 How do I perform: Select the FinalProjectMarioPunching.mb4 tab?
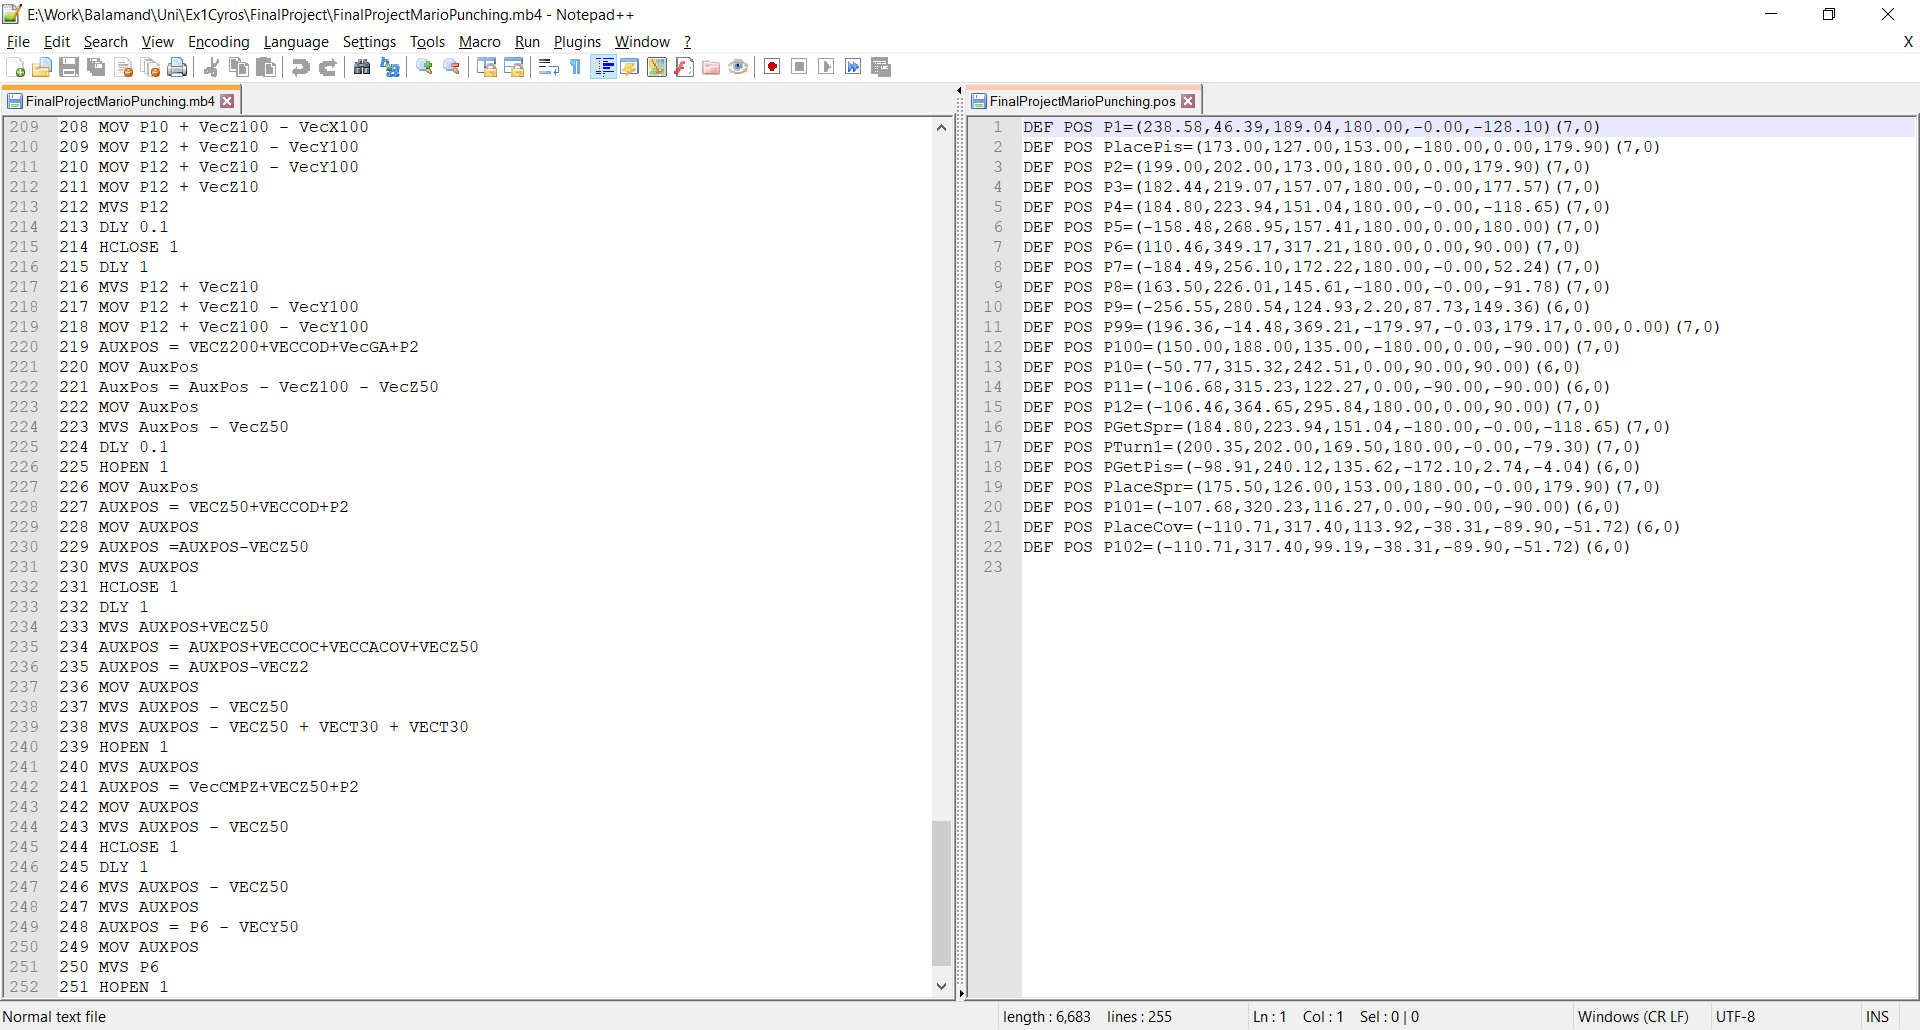(x=120, y=101)
